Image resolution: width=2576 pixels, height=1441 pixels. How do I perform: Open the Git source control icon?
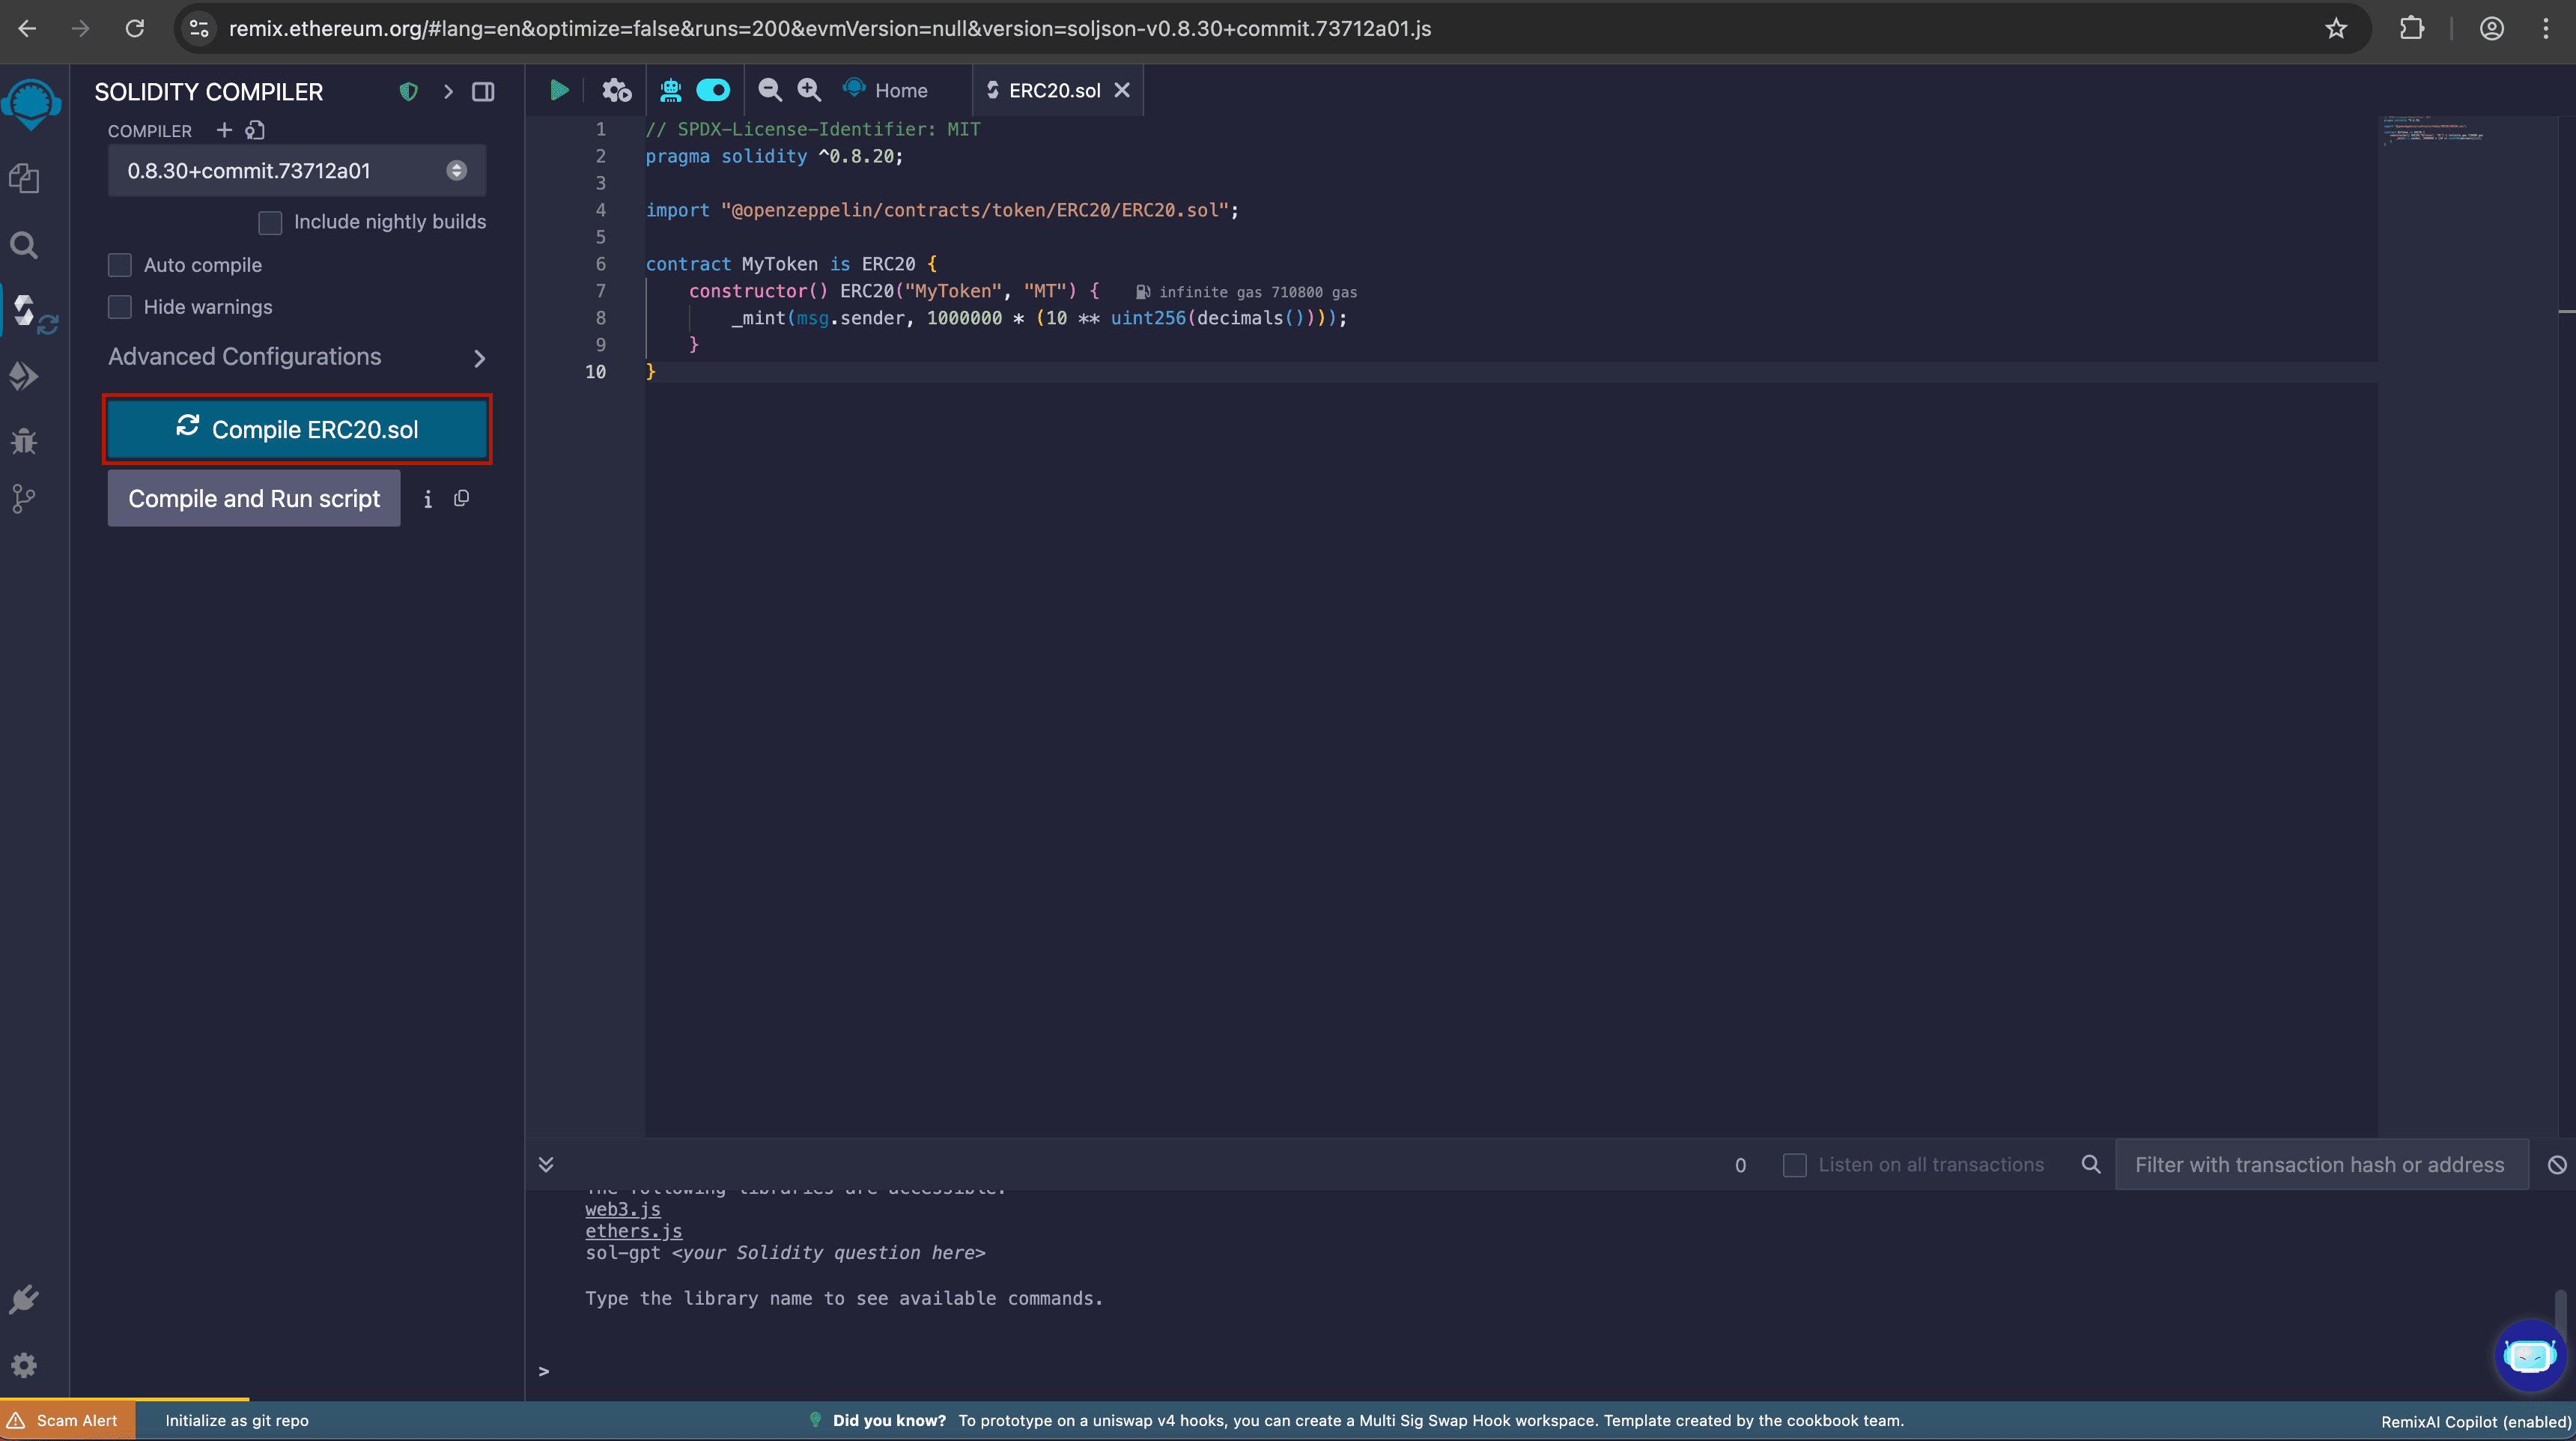24,499
